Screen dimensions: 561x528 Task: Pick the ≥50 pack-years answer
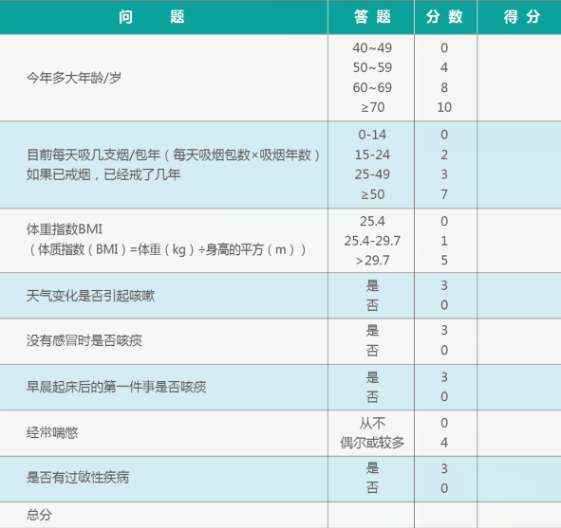click(372, 194)
